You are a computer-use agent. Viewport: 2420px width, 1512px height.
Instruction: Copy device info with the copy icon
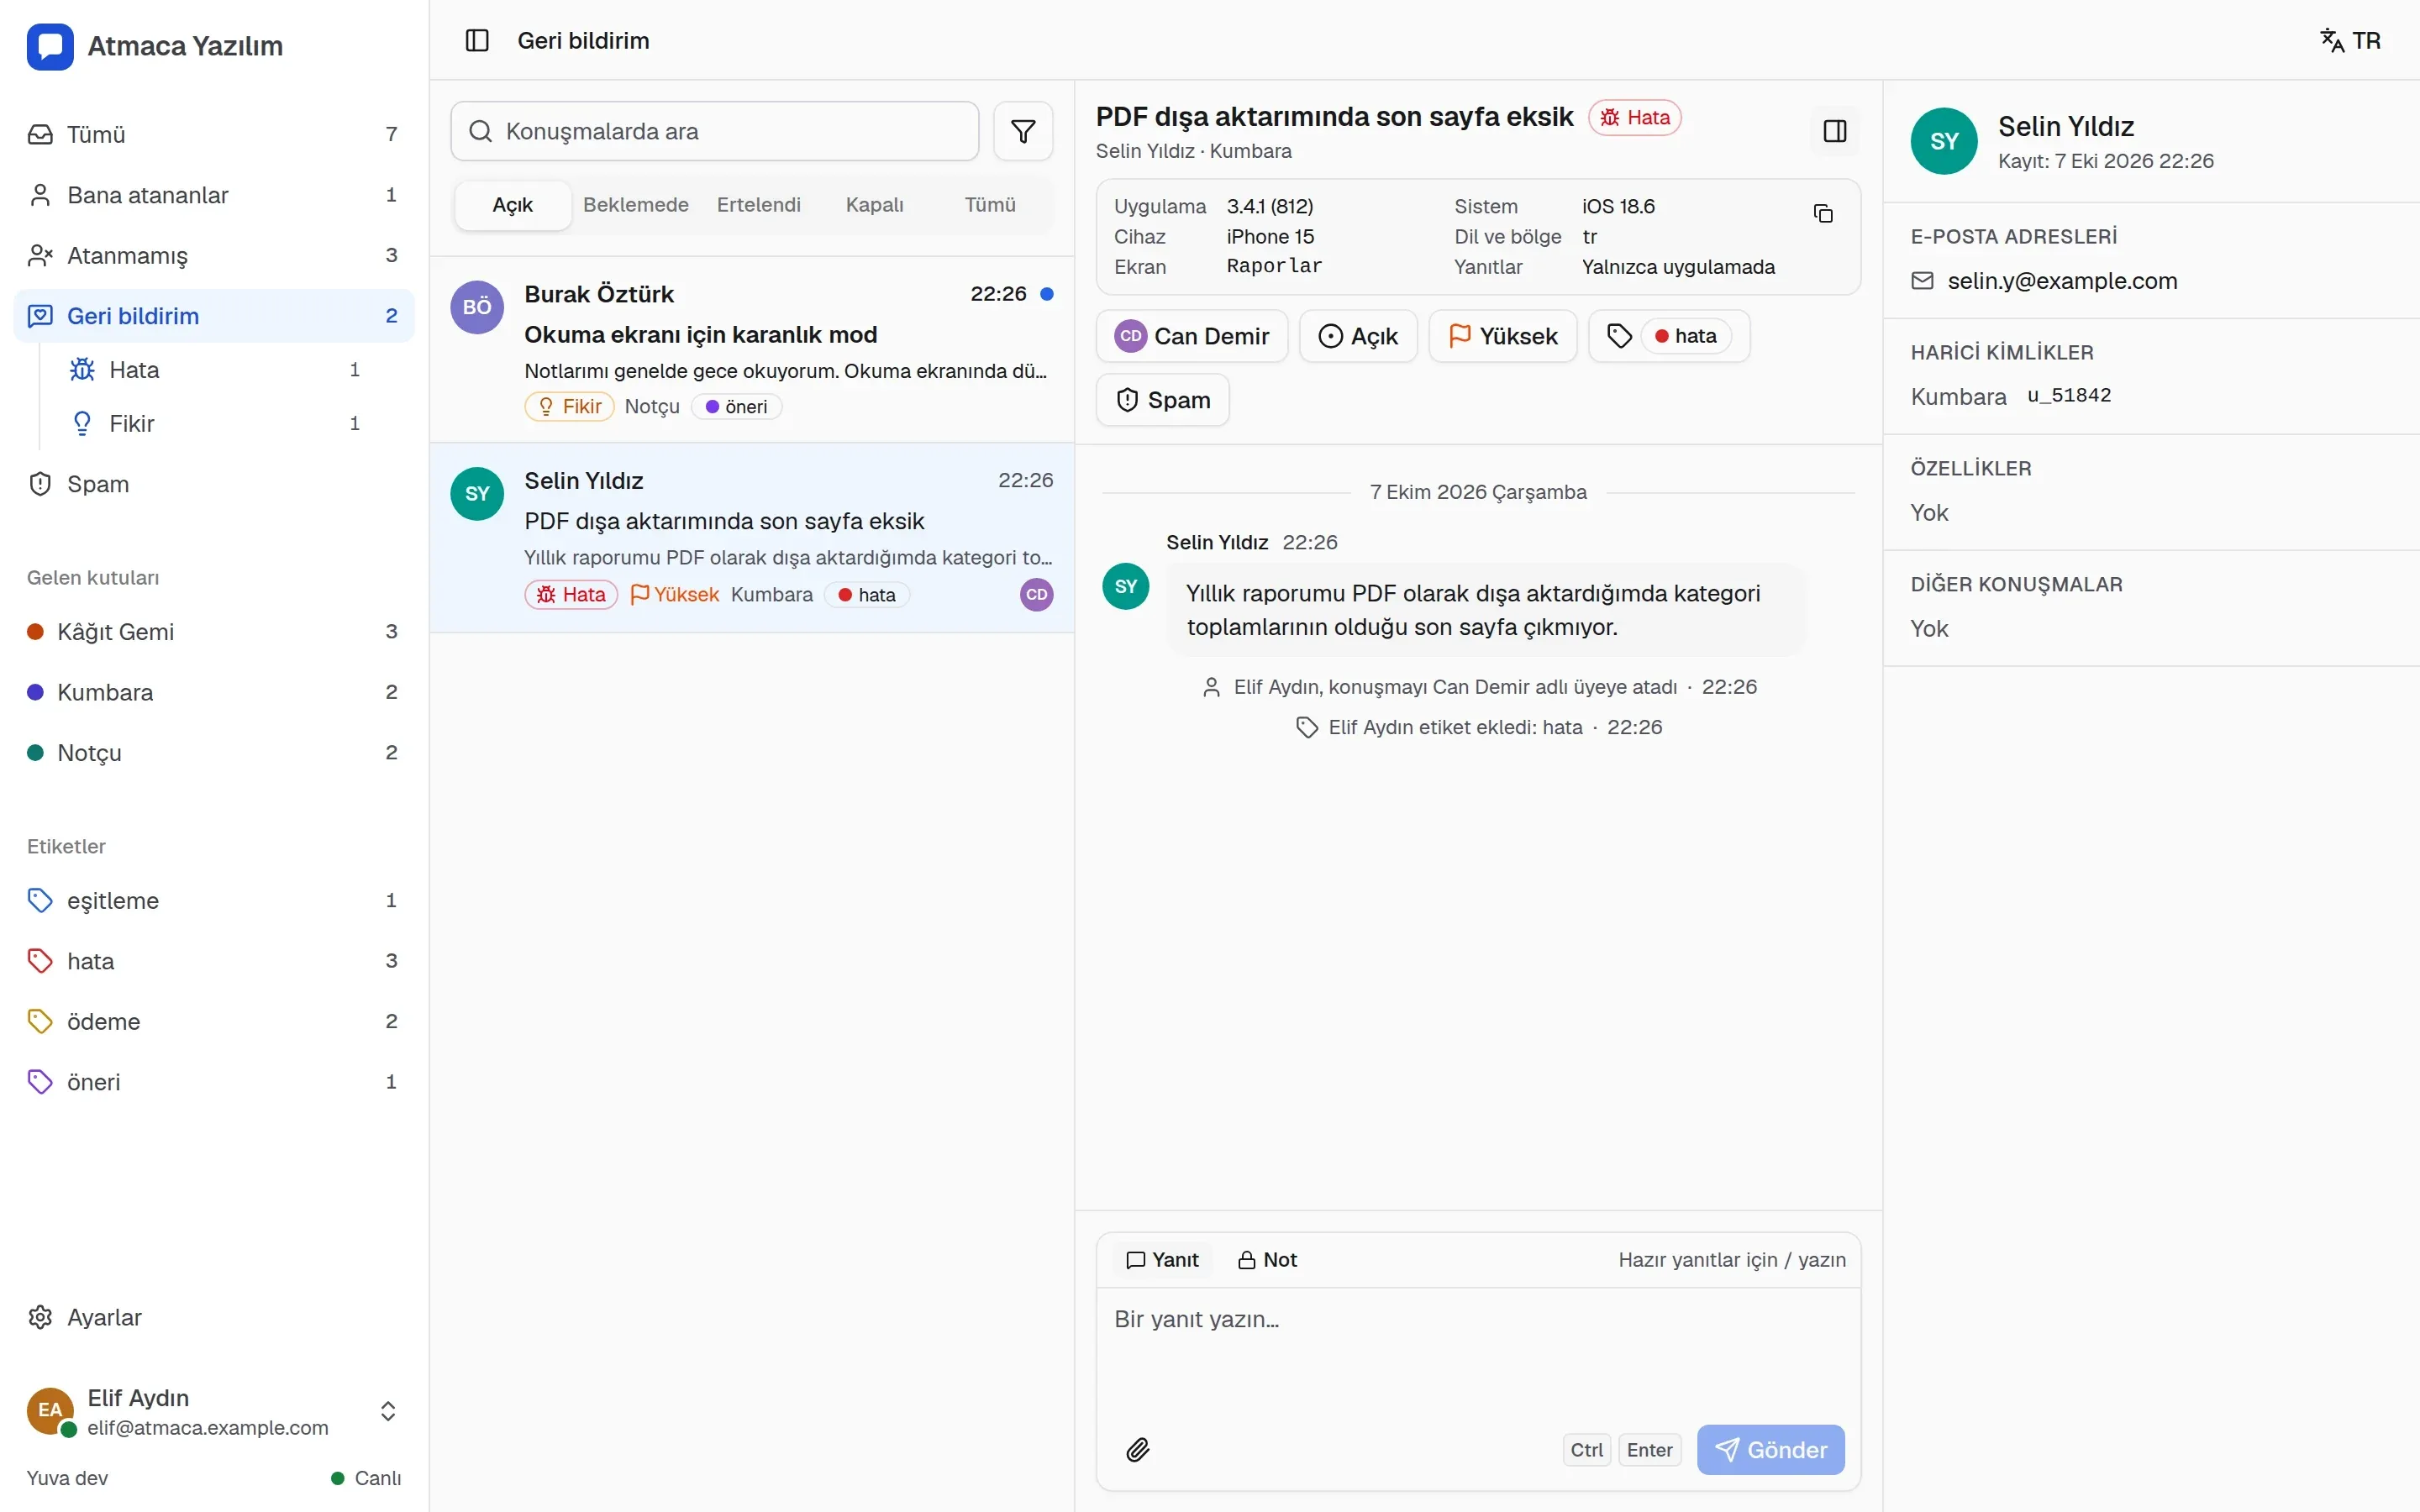[1823, 213]
